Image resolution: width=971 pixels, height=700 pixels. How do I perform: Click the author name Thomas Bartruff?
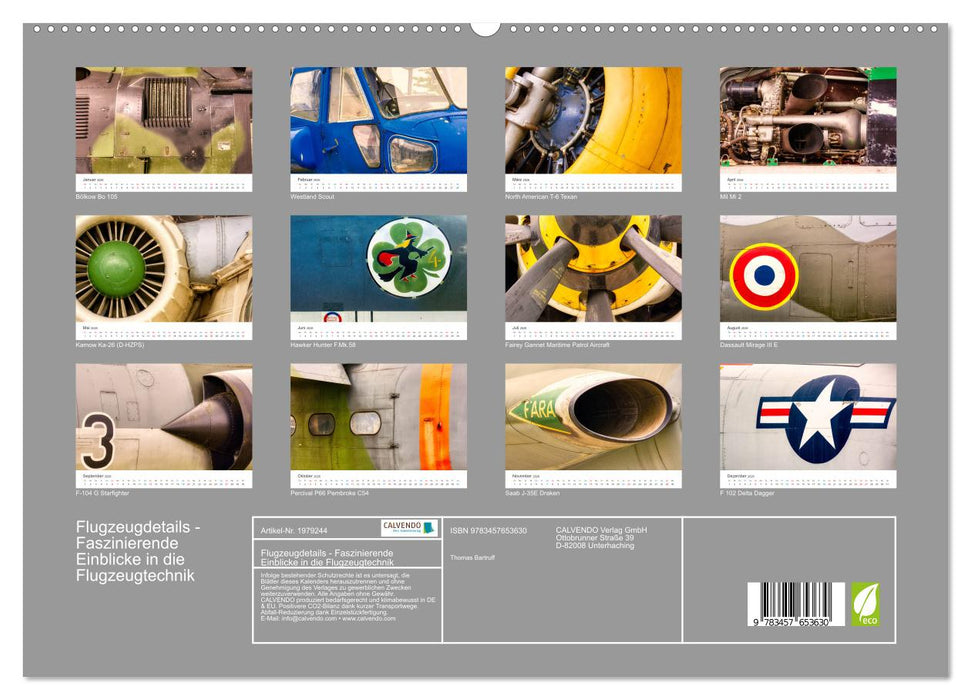pos(474,558)
